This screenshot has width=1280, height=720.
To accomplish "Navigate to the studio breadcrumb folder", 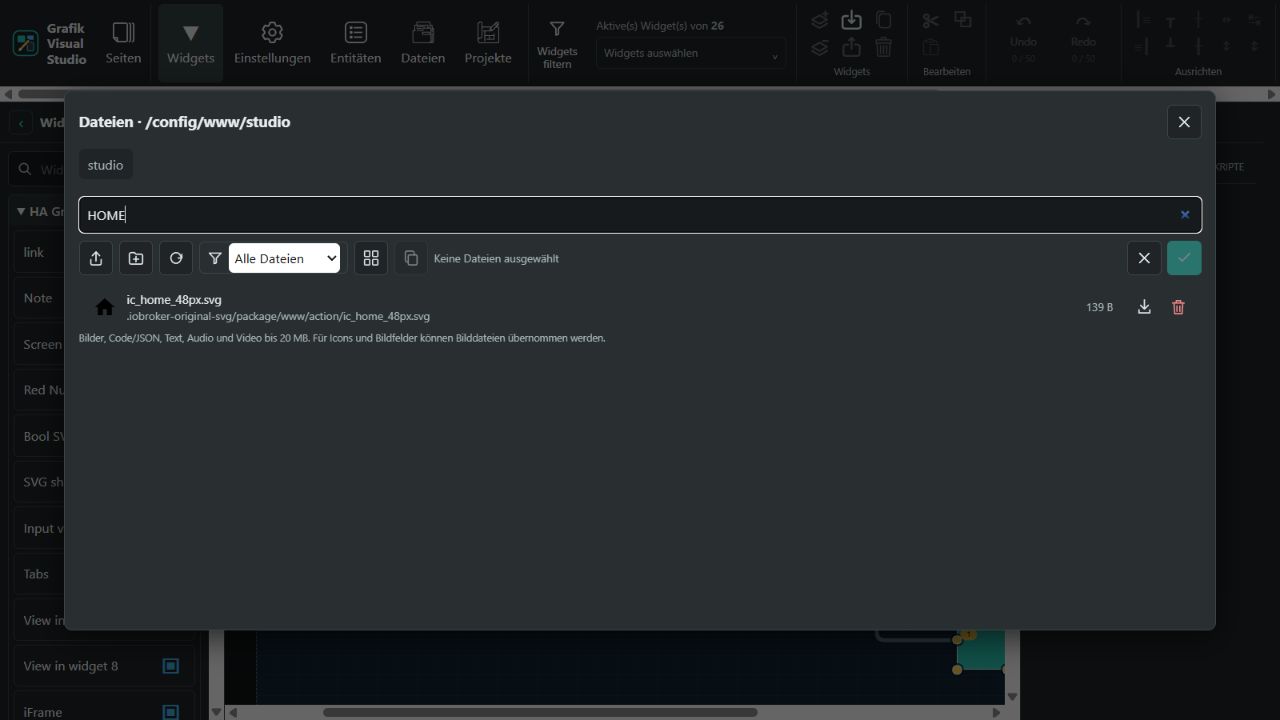I will tap(105, 165).
